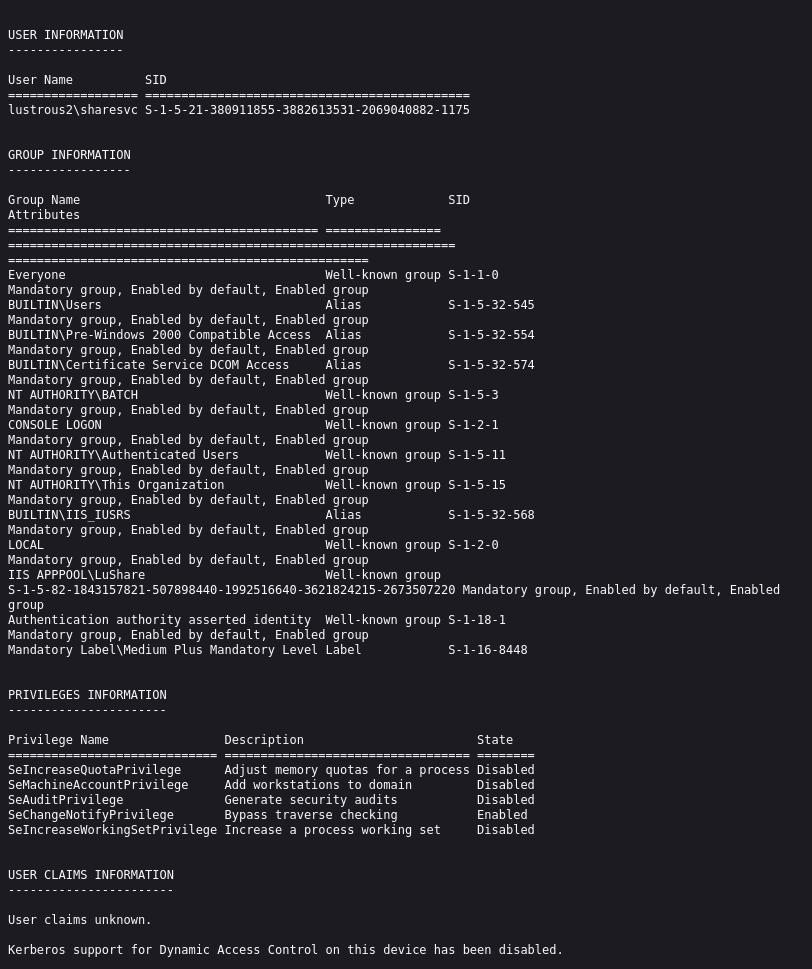Image resolution: width=812 pixels, height=969 pixels.
Task: Click the Kerberos support message line
Action: point(285,950)
